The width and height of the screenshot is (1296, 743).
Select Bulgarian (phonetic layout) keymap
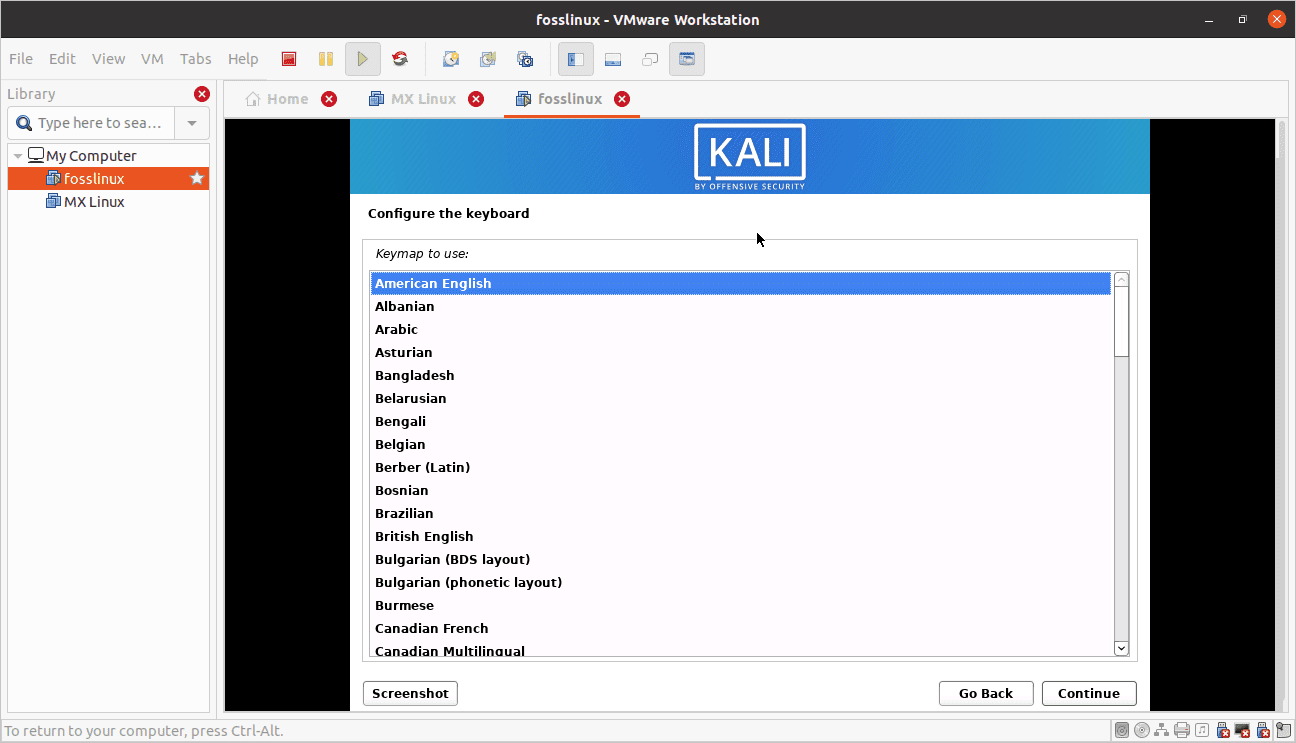(741, 582)
